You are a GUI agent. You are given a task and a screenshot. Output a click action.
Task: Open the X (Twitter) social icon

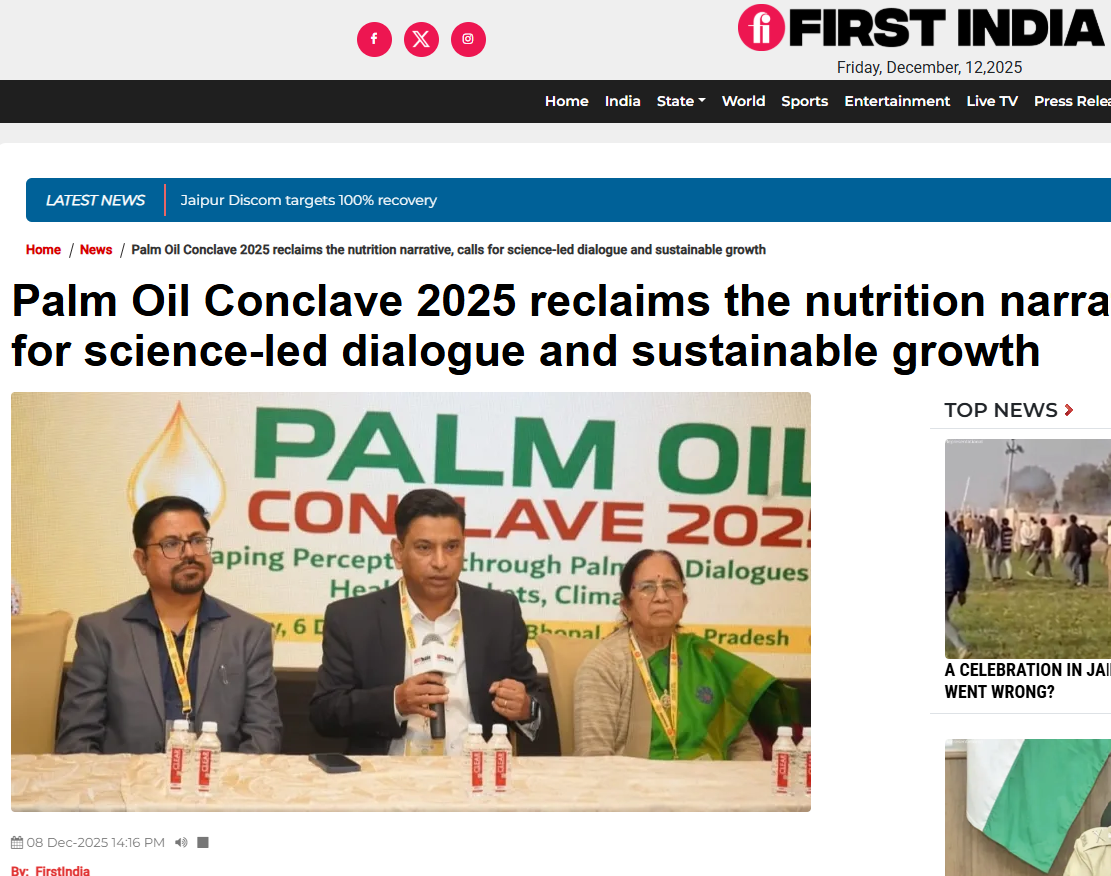421,39
